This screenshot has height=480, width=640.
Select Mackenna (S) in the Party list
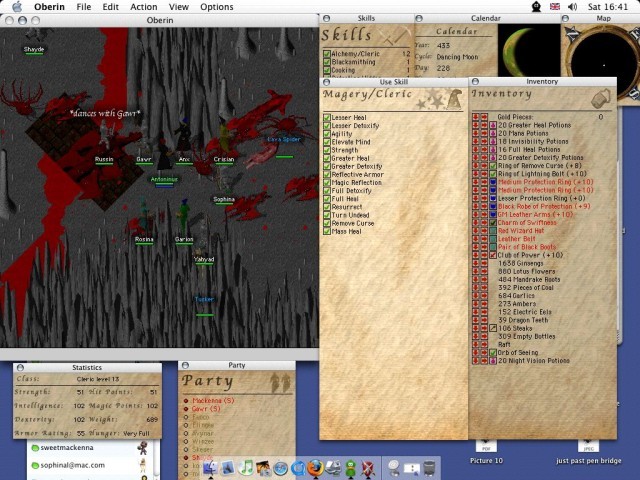pyautogui.click(x=213, y=401)
